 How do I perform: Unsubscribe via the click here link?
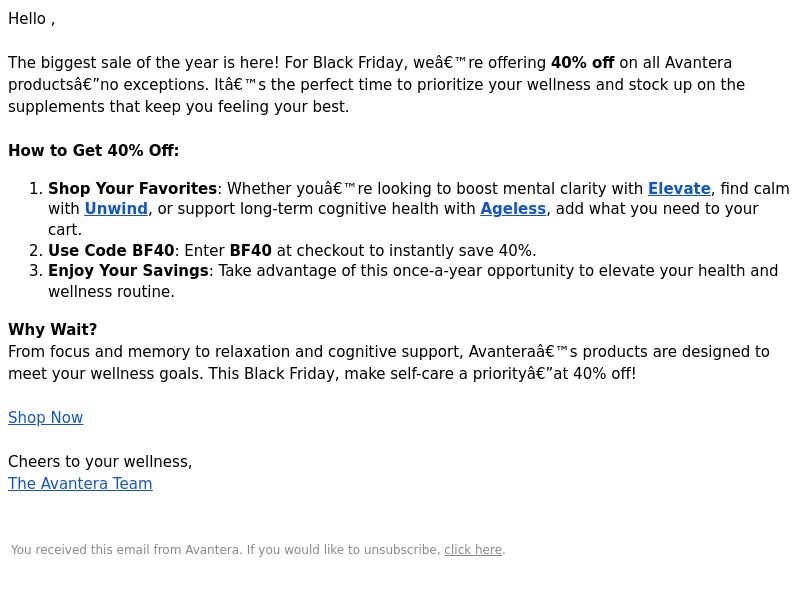(x=473, y=550)
